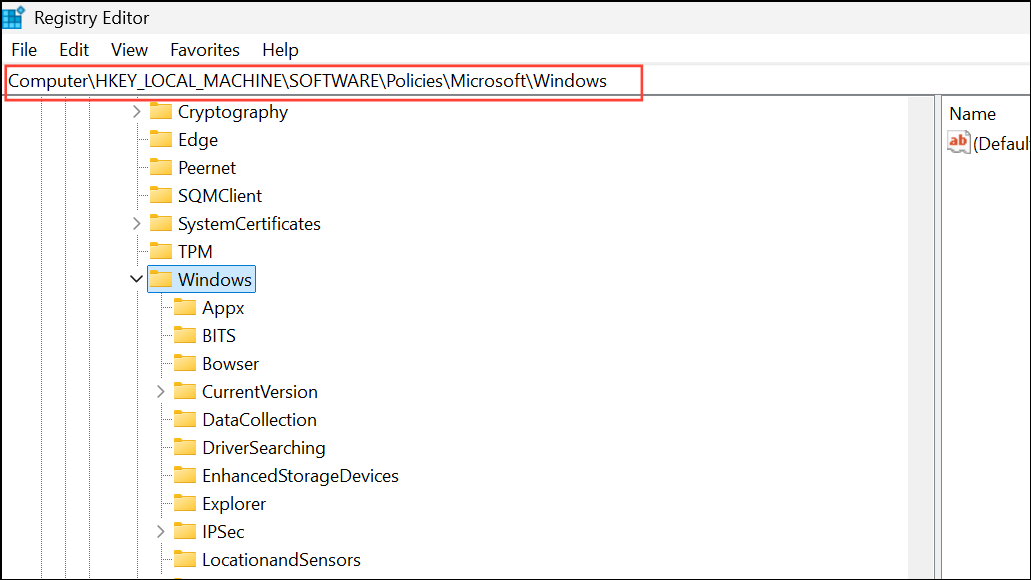The width and height of the screenshot is (1031, 580).
Task: Click the Appx folder icon
Action: click(185, 307)
